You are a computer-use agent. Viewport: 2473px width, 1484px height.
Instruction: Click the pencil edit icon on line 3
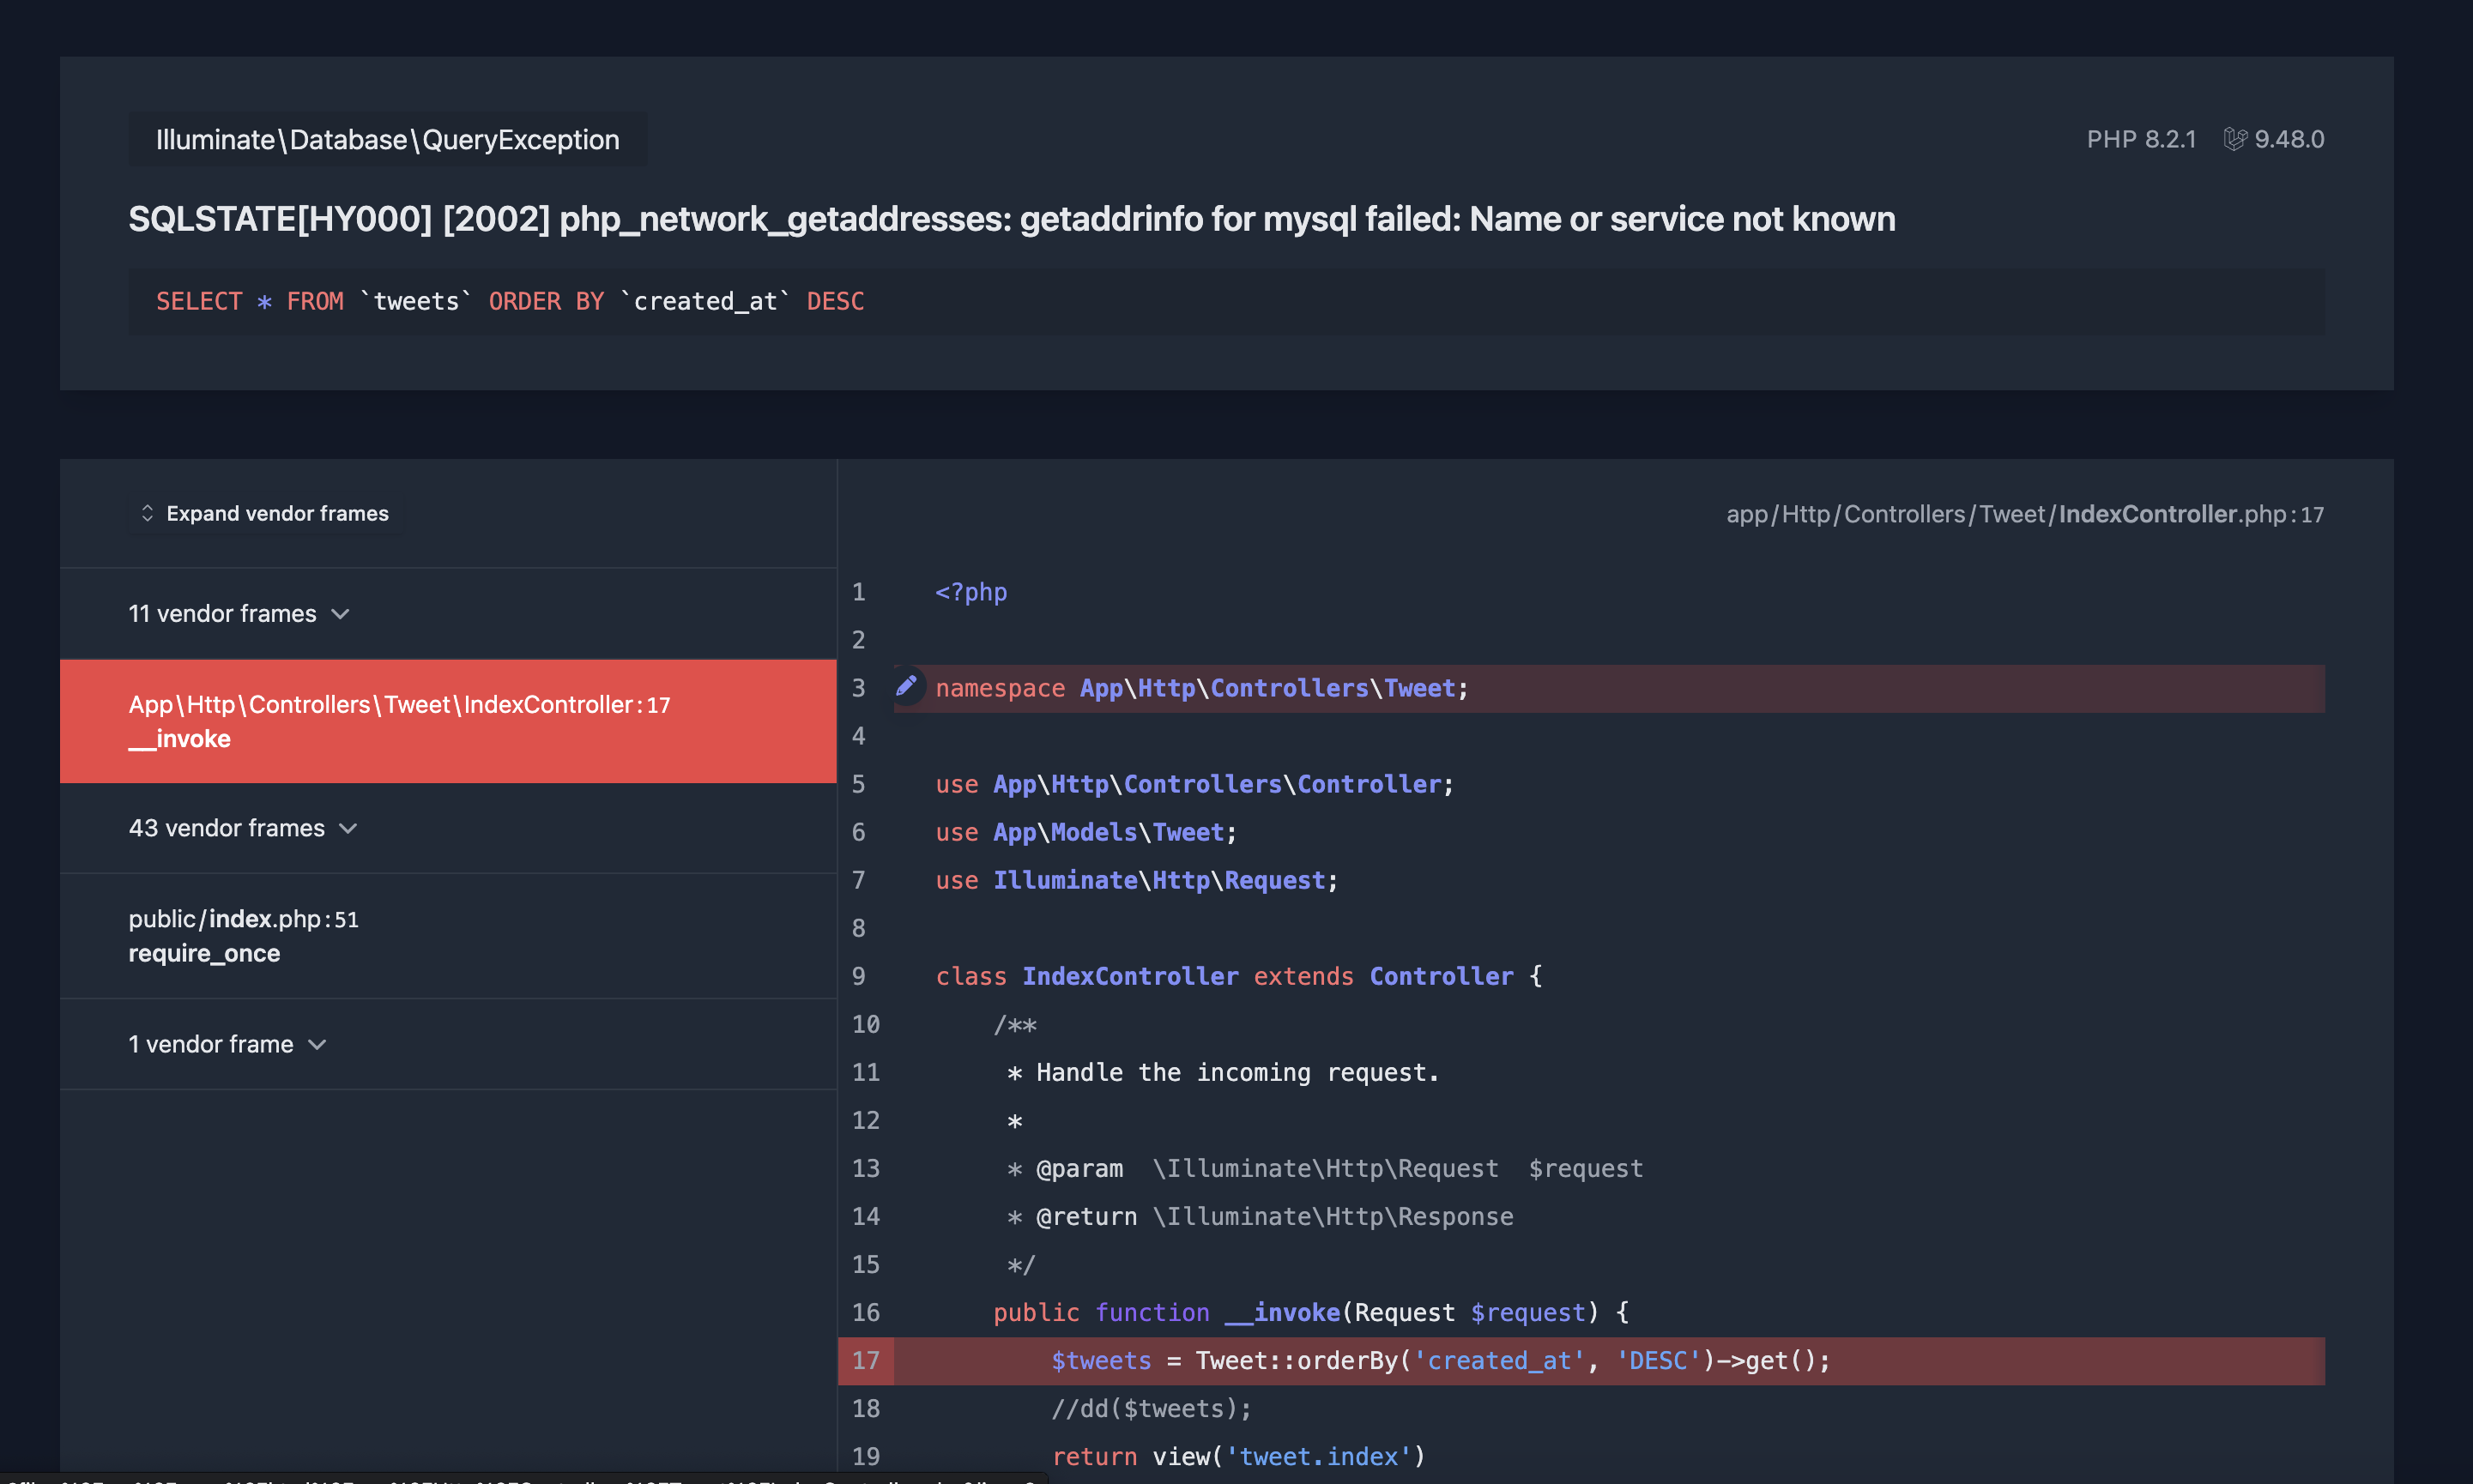pos(906,687)
